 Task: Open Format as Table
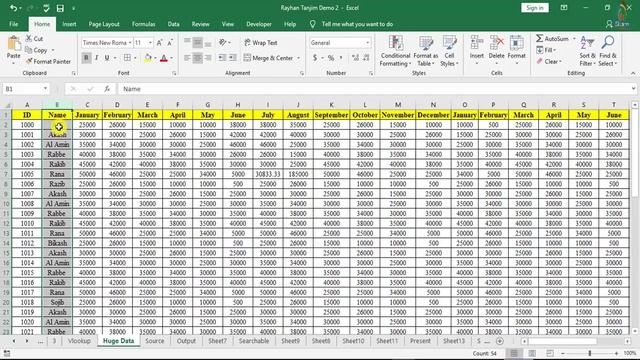tap(426, 51)
